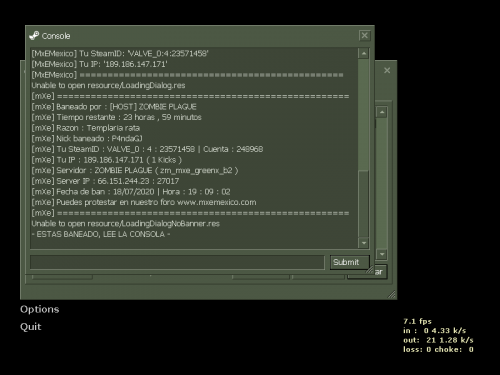Click the partly hidden button ending in 'ar'

tap(380, 272)
